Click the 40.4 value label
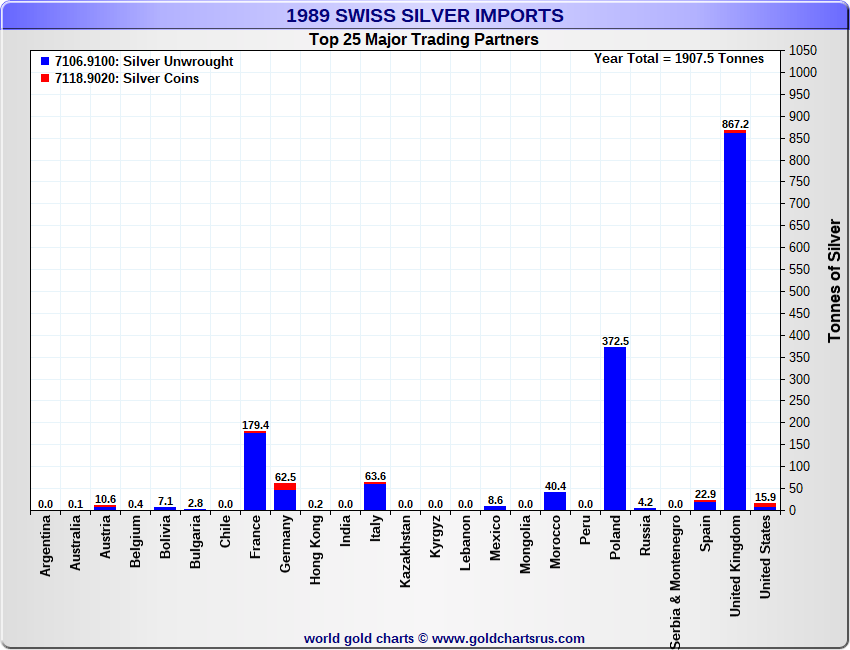 (x=555, y=486)
